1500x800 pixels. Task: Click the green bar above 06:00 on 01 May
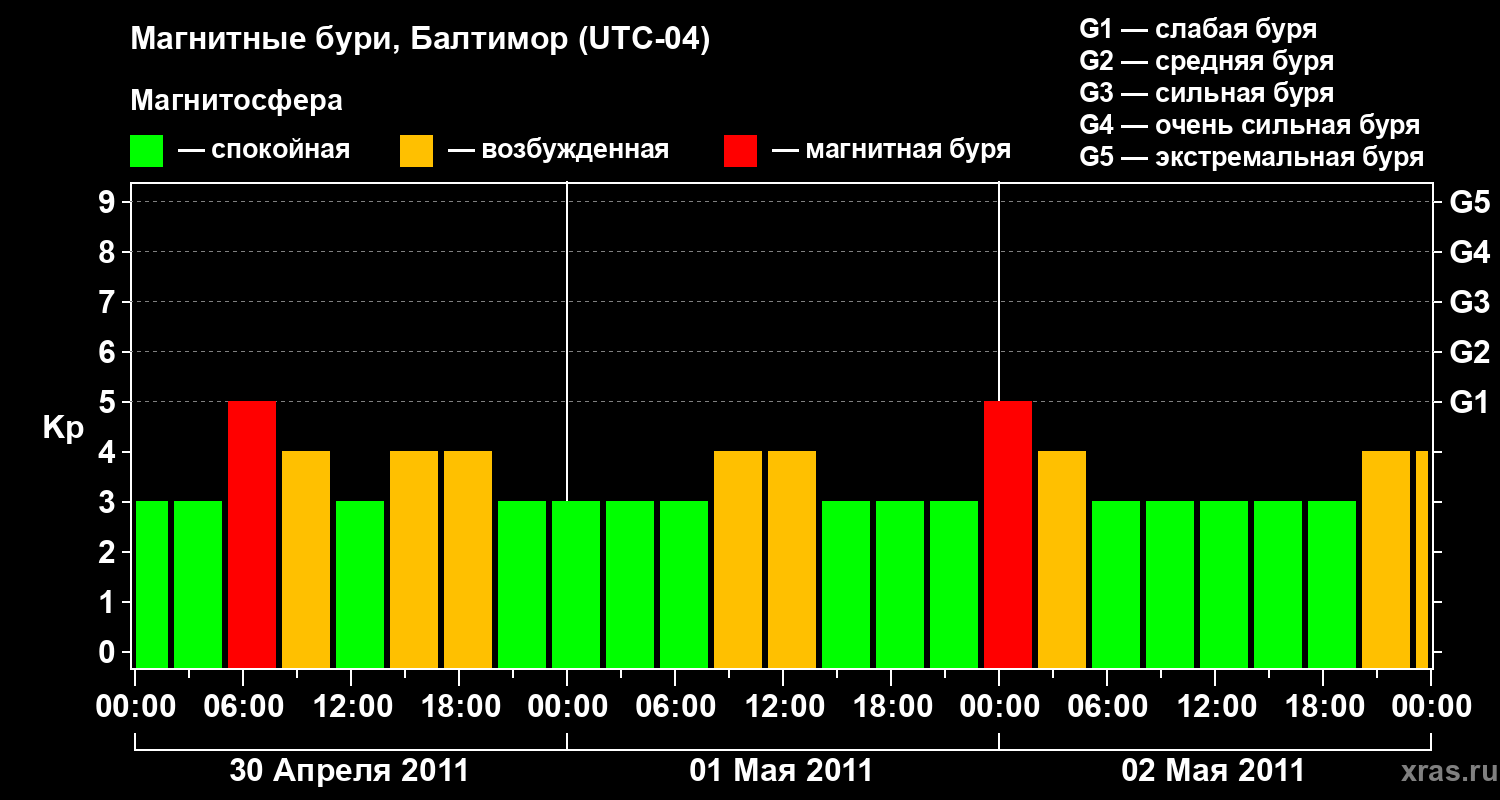[684, 584]
